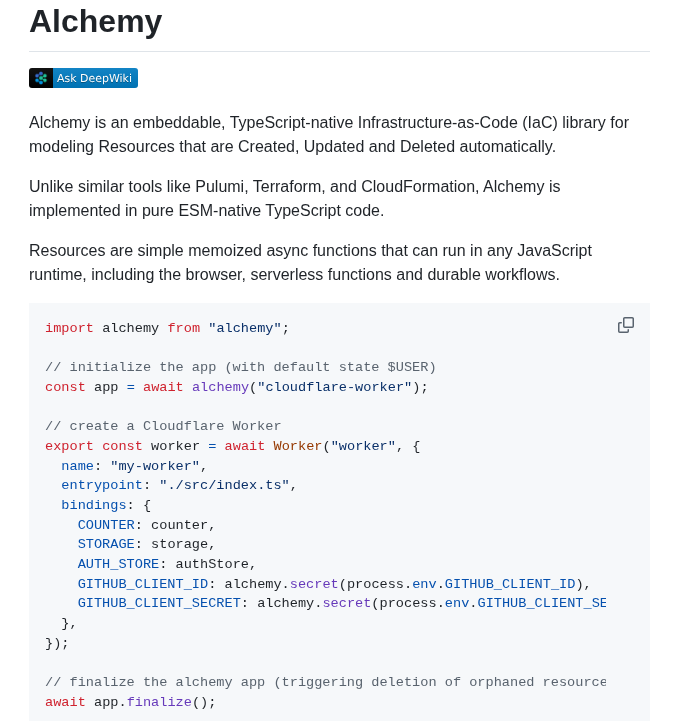The height and width of the screenshot is (721, 674).
Task: Click the Alchemy page heading
Action: [x=96, y=21]
